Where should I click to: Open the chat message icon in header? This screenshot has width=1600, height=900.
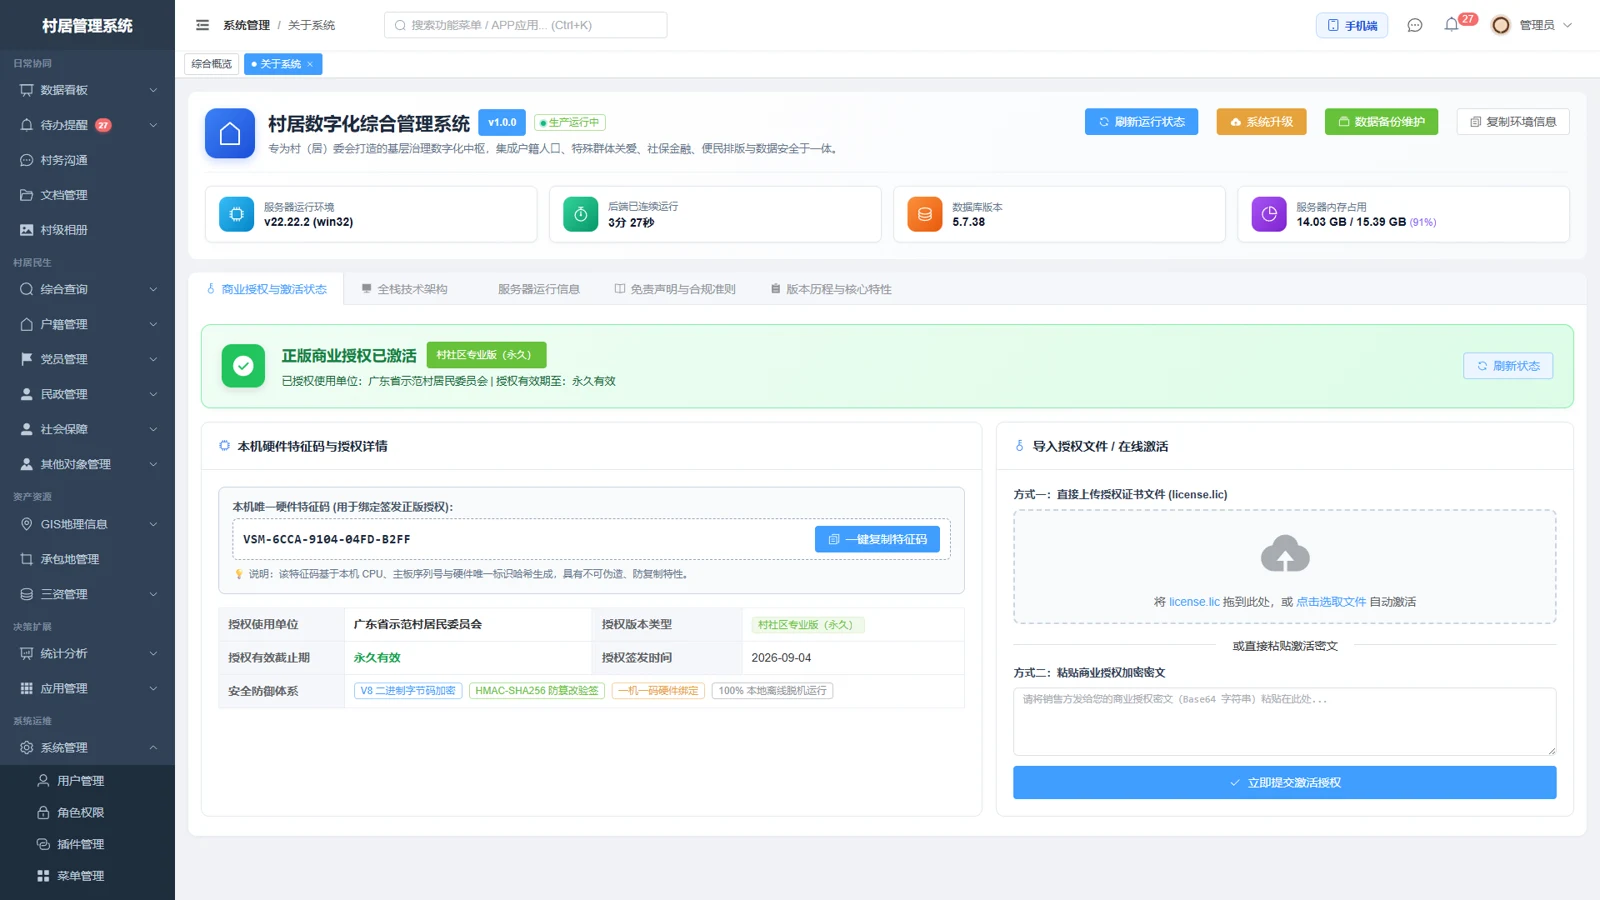point(1414,25)
